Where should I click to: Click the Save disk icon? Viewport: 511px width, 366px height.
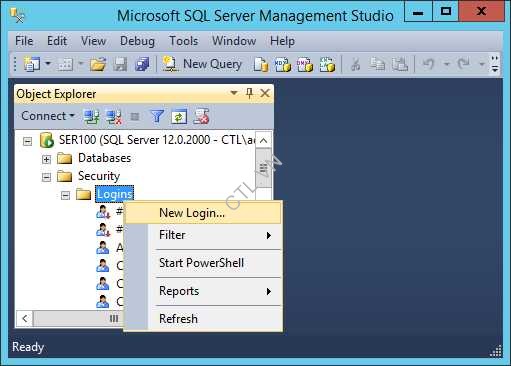pos(120,64)
